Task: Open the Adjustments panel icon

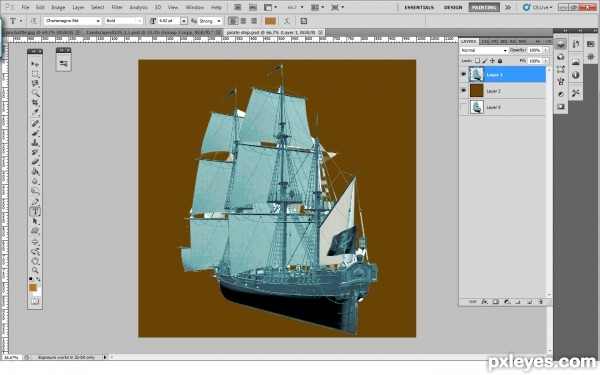Action: point(561,94)
